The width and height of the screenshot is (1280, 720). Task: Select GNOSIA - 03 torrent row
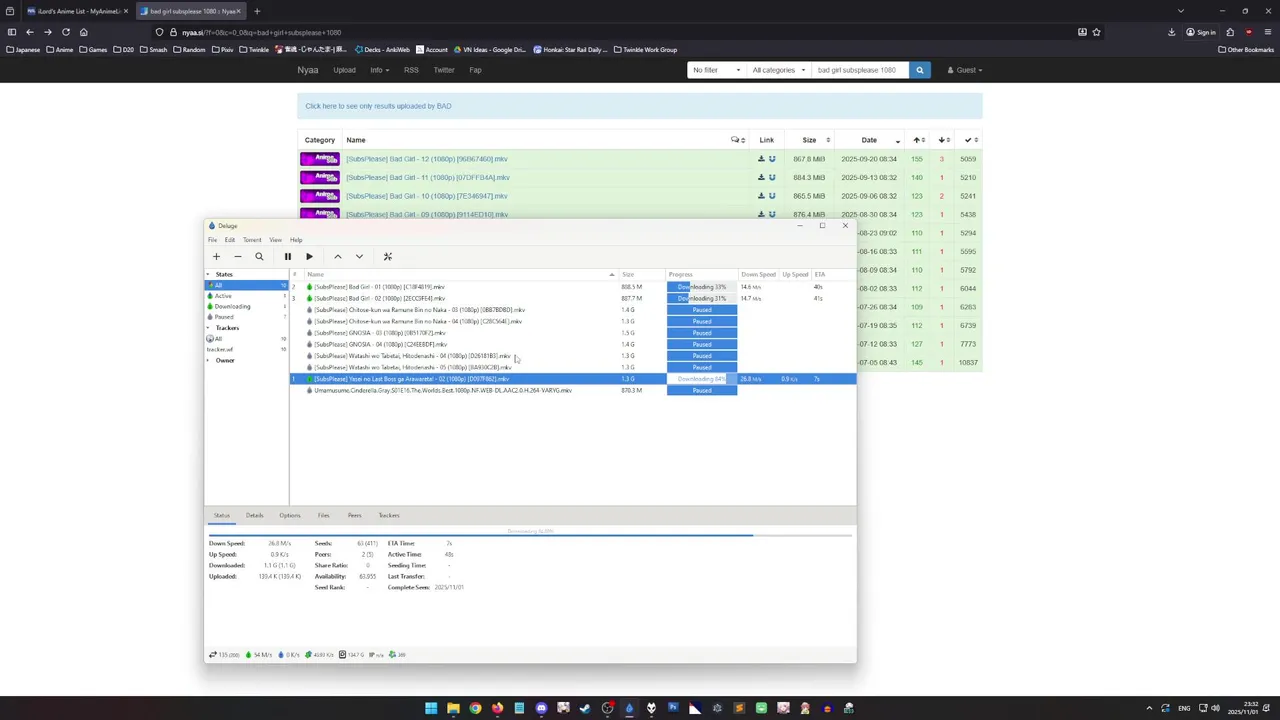tap(573, 333)
